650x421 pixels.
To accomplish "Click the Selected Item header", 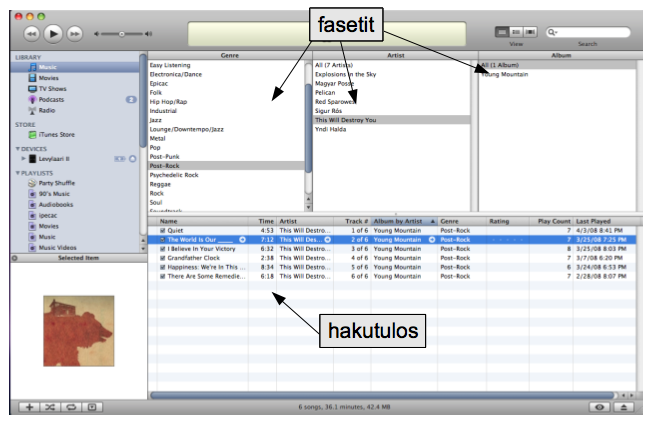I will pyautogui.click(x=78, y=258).
